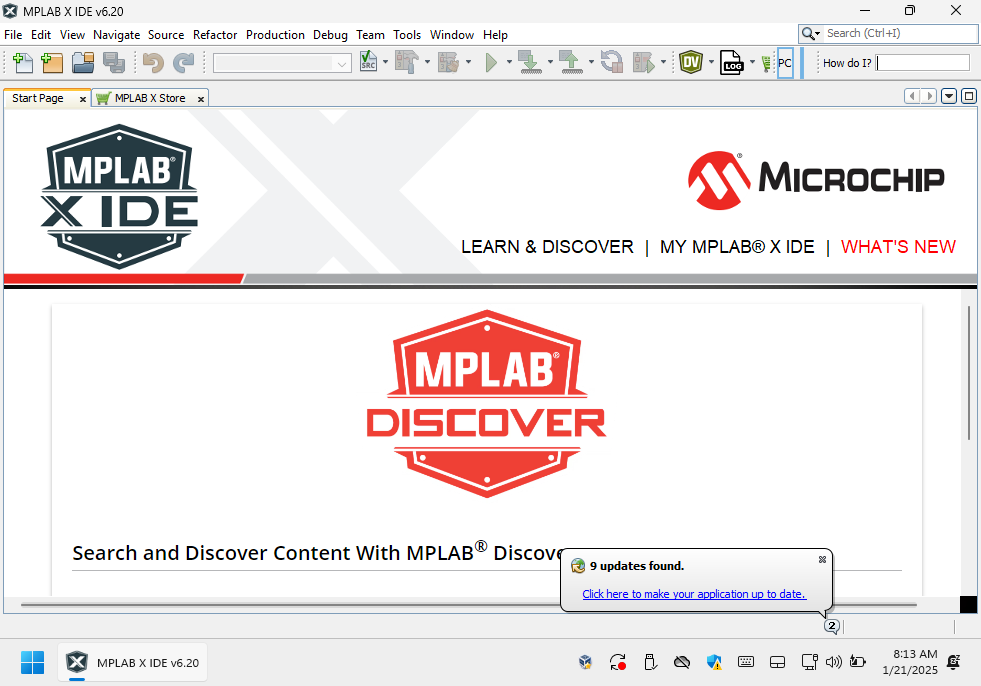Open the Windows Start menu
The image size is (981, 686).
click(x=33, y=662)
